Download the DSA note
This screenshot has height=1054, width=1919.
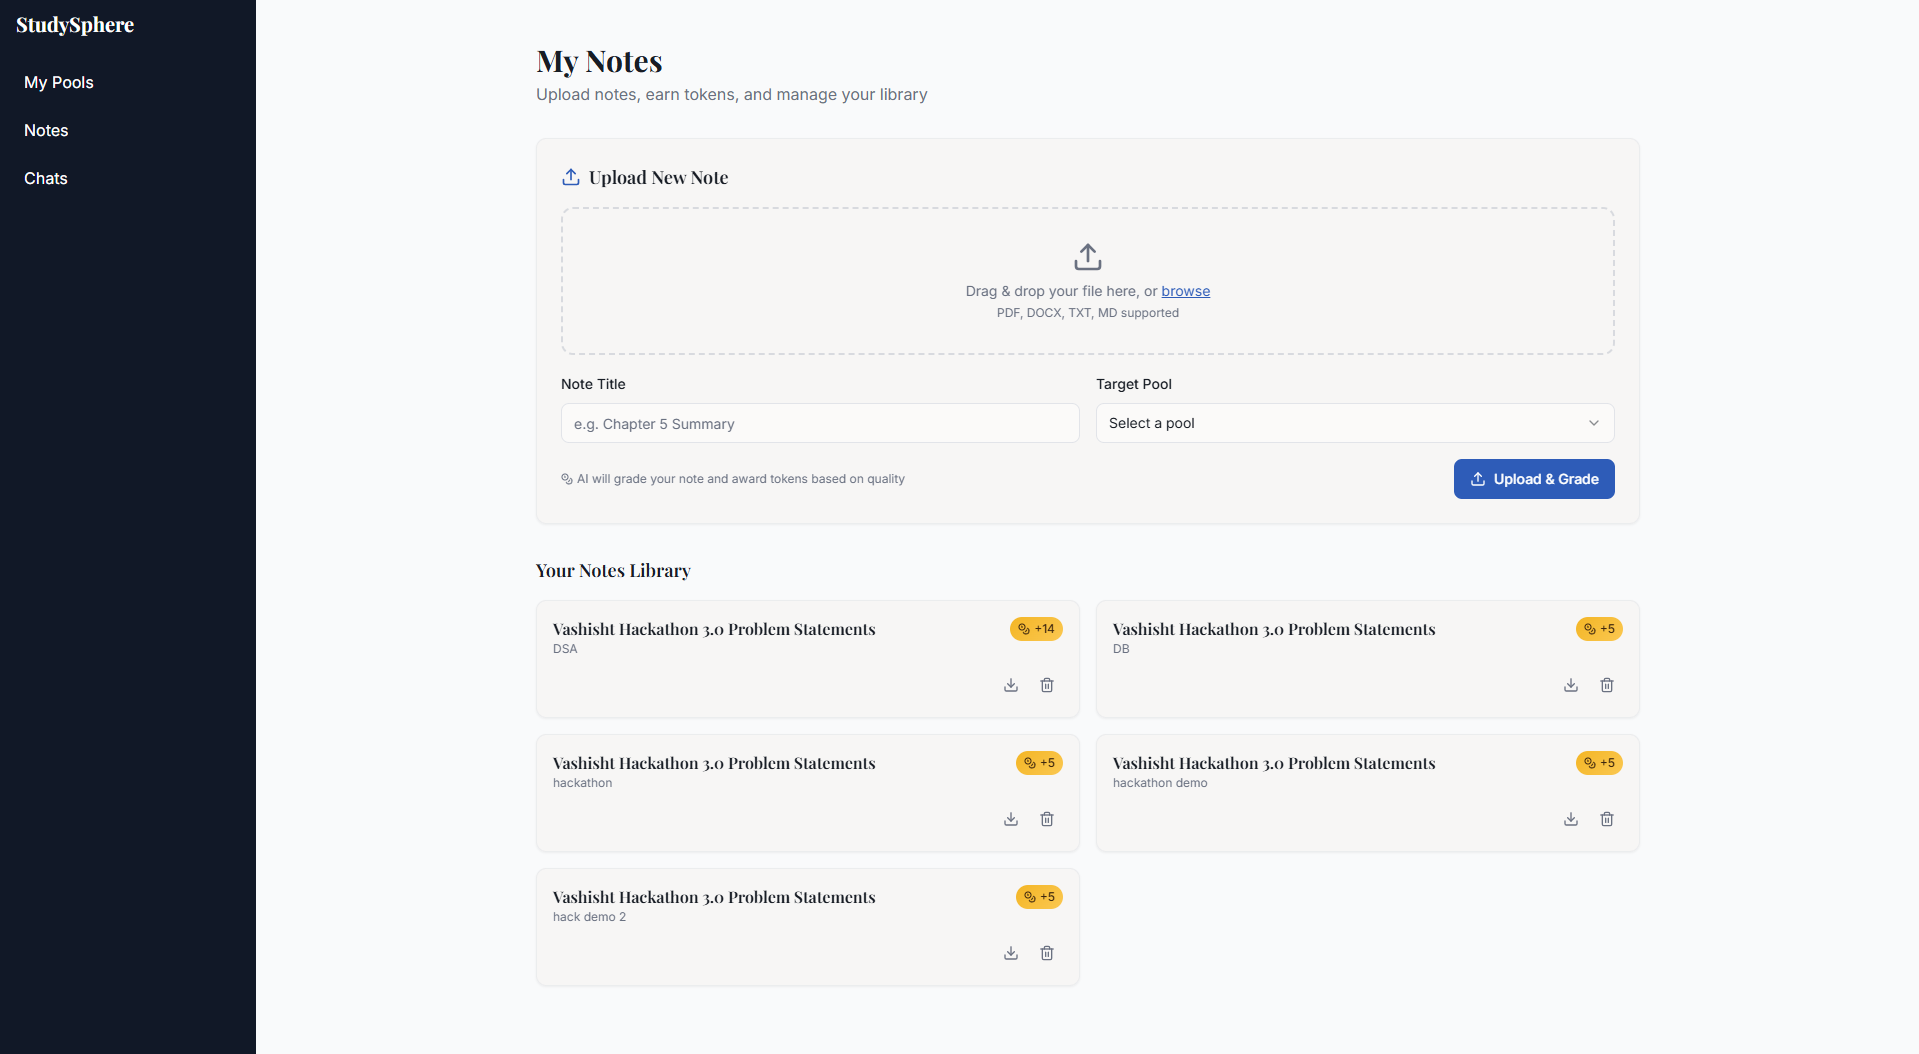click(1011, 685)
